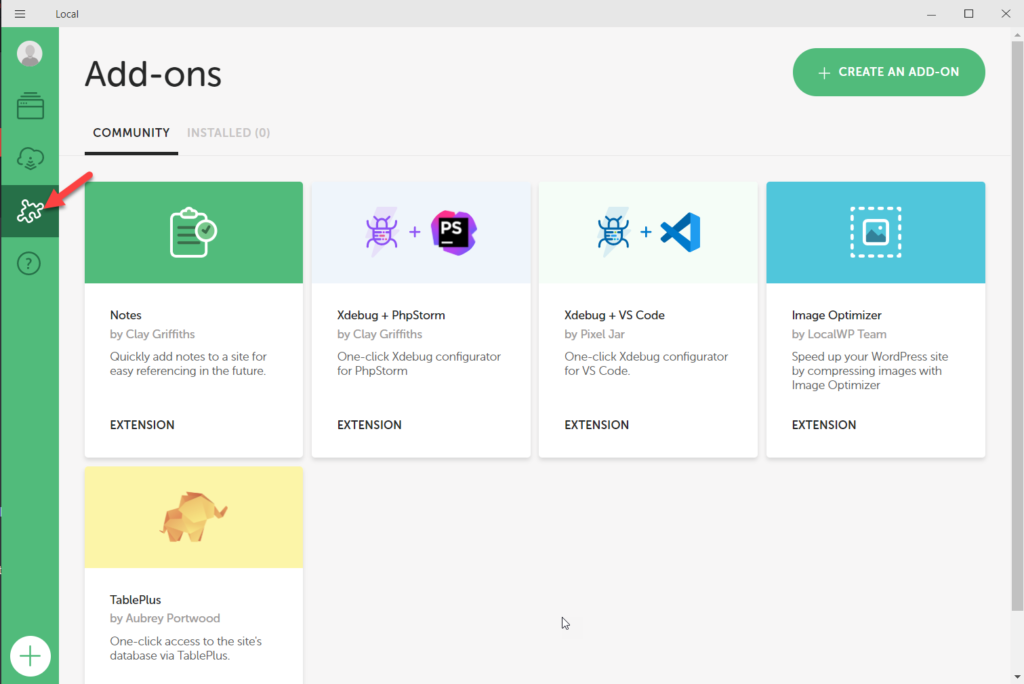Screen dimensions: 1024x684
Task: Minimize the Local window
Action: point(931,14)
